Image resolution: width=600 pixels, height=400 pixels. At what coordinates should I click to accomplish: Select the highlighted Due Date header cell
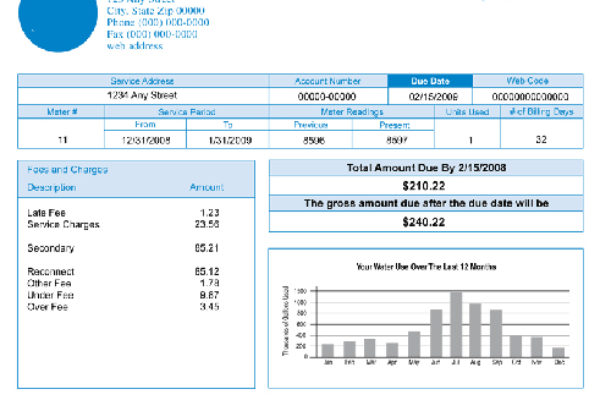point(428,81)
